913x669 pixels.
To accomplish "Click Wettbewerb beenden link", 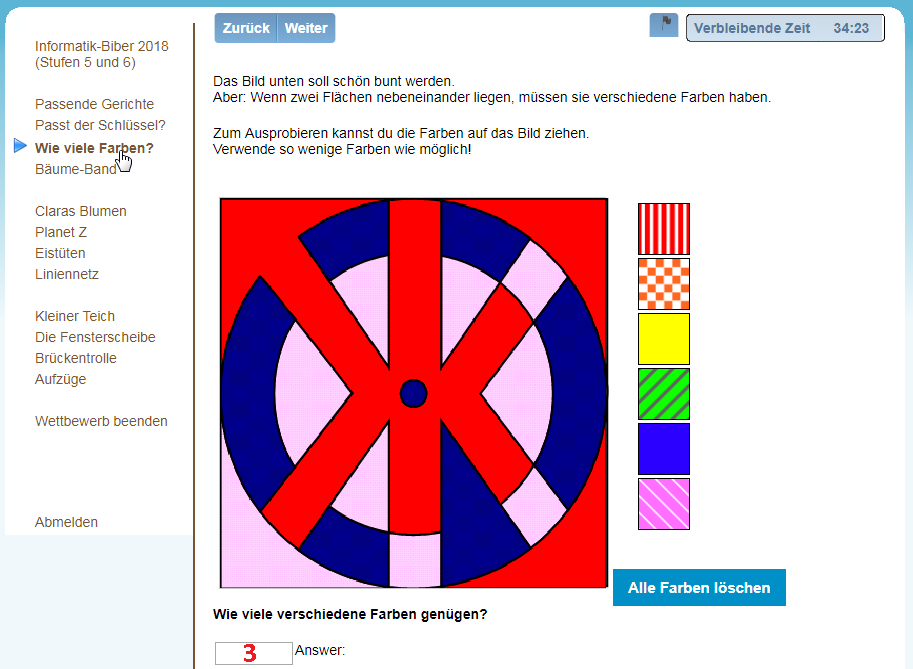I will [101, 421].
